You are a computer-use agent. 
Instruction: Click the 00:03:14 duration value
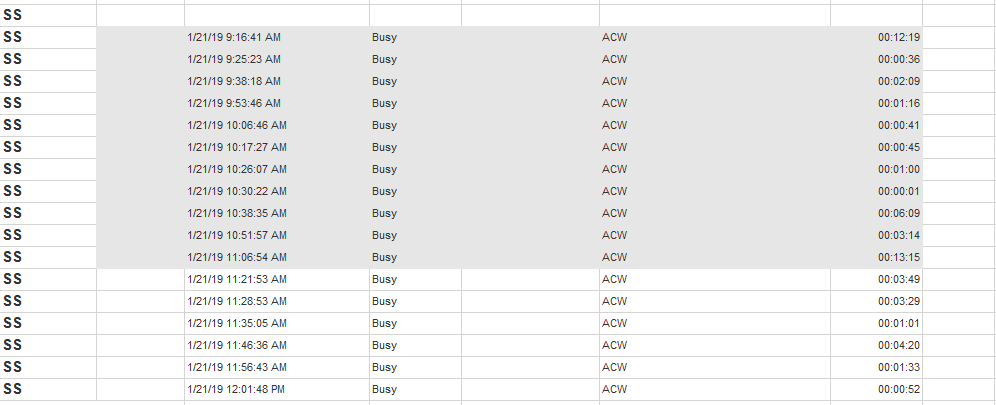tap(899, 235)
